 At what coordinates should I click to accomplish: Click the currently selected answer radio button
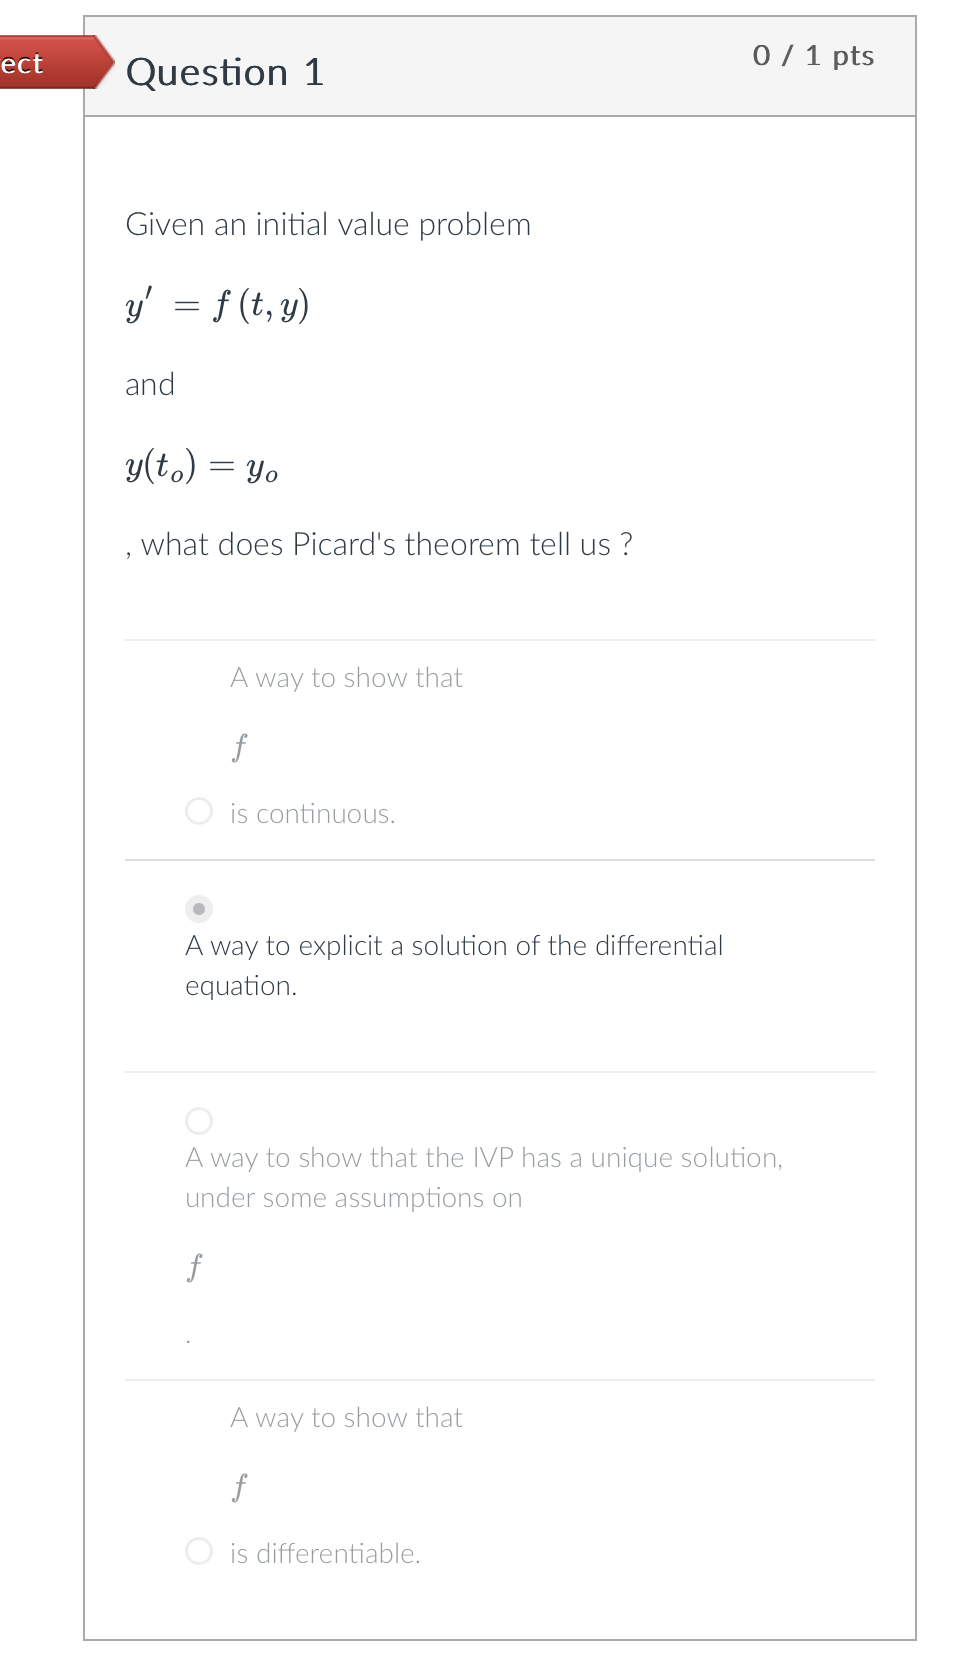(199, 909)
